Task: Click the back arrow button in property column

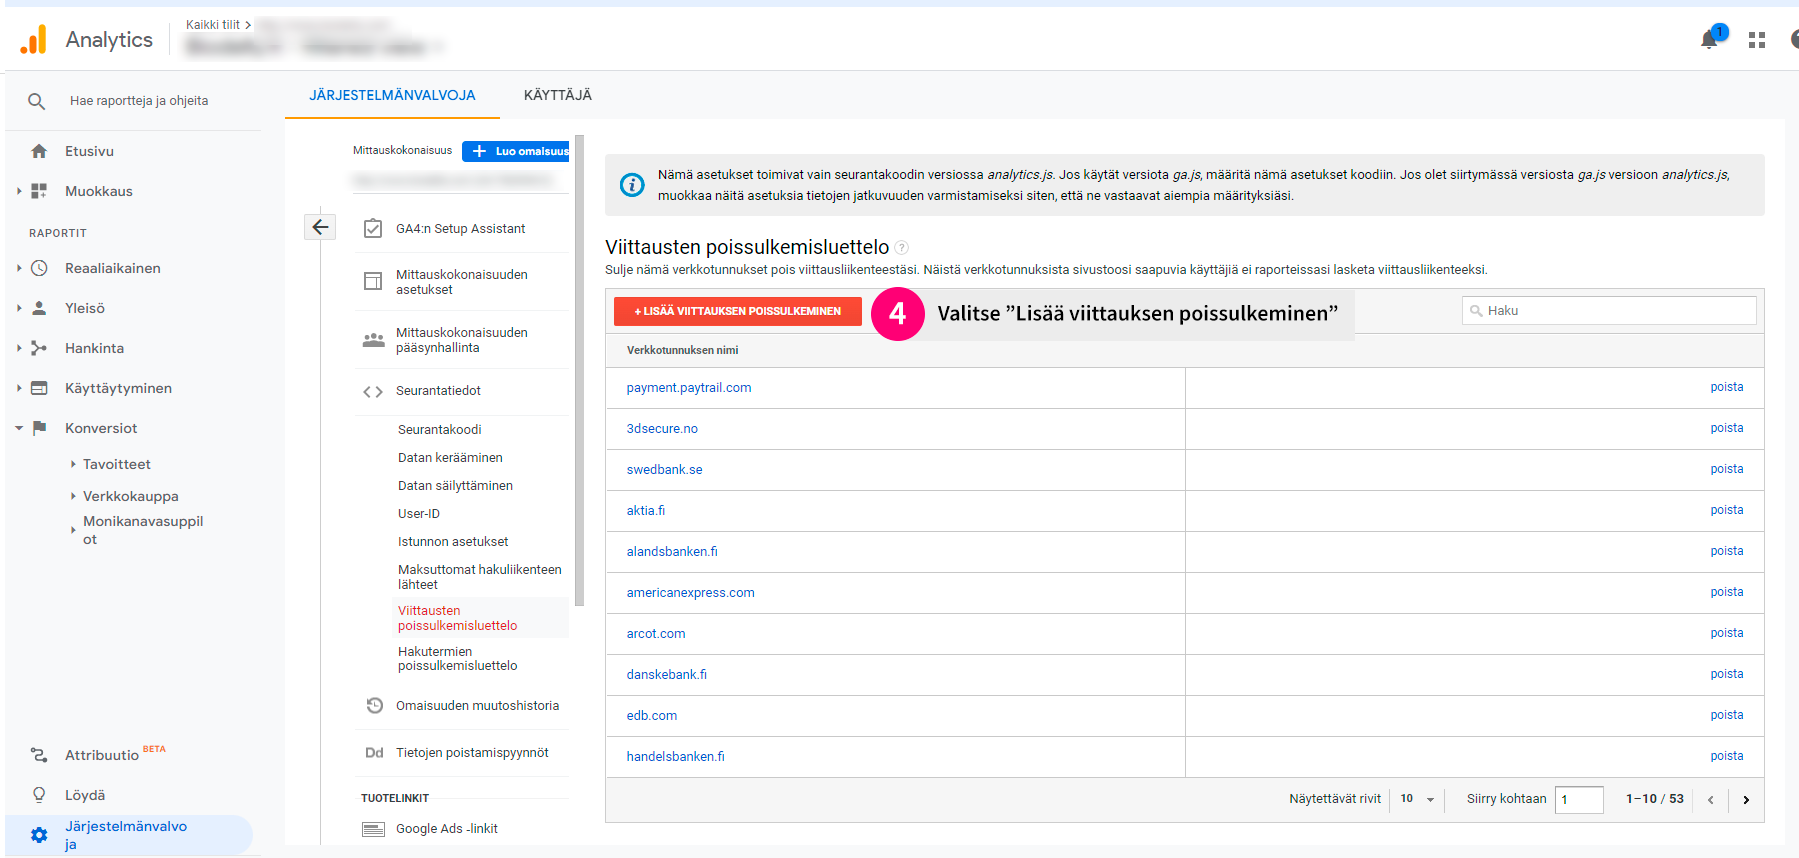Action: (320, 227)
